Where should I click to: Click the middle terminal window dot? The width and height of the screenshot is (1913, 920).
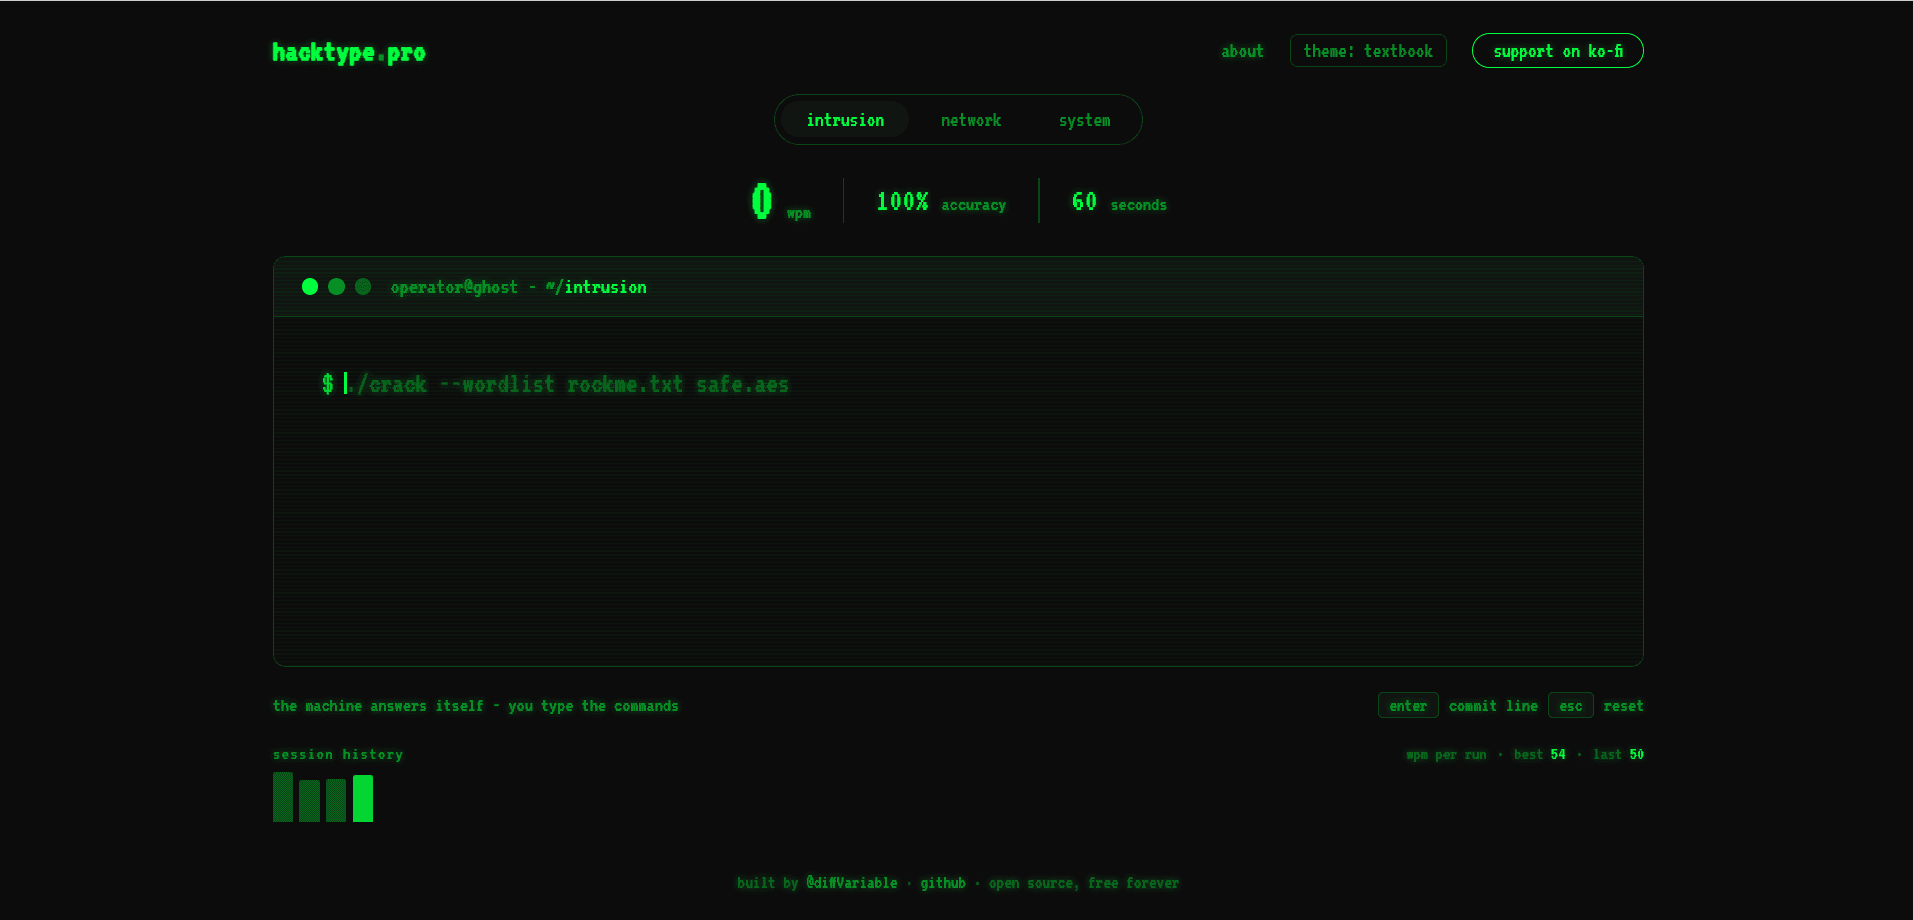click(x=337, y=287)
